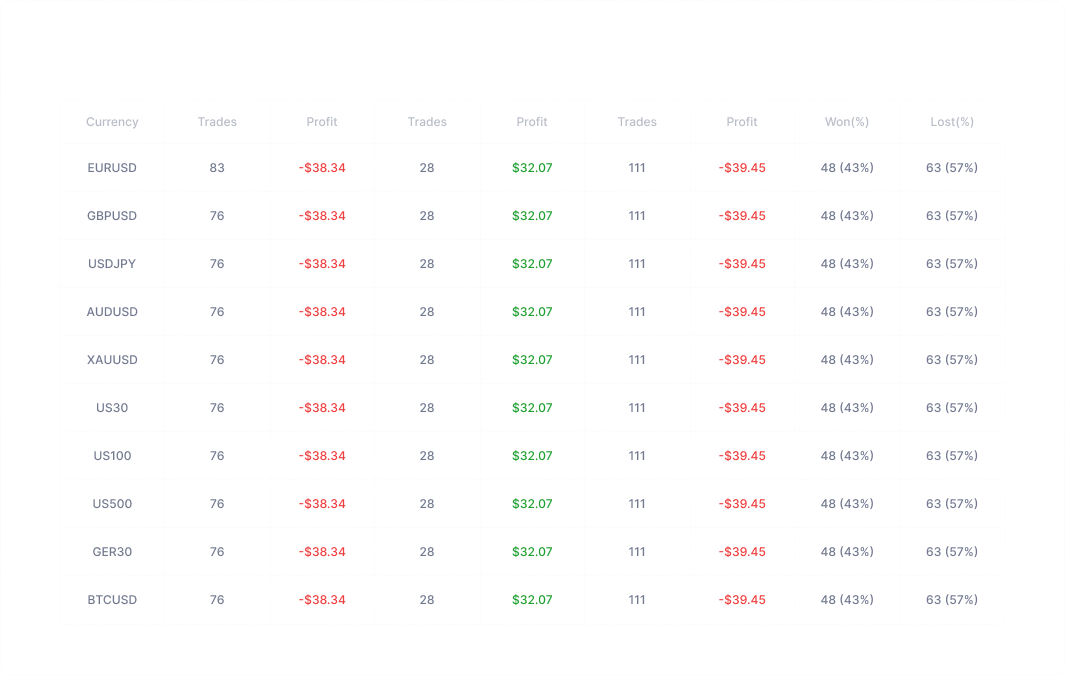
Task: Select 48 (43%) won value for USDJPY
Action: coord(846,264)
